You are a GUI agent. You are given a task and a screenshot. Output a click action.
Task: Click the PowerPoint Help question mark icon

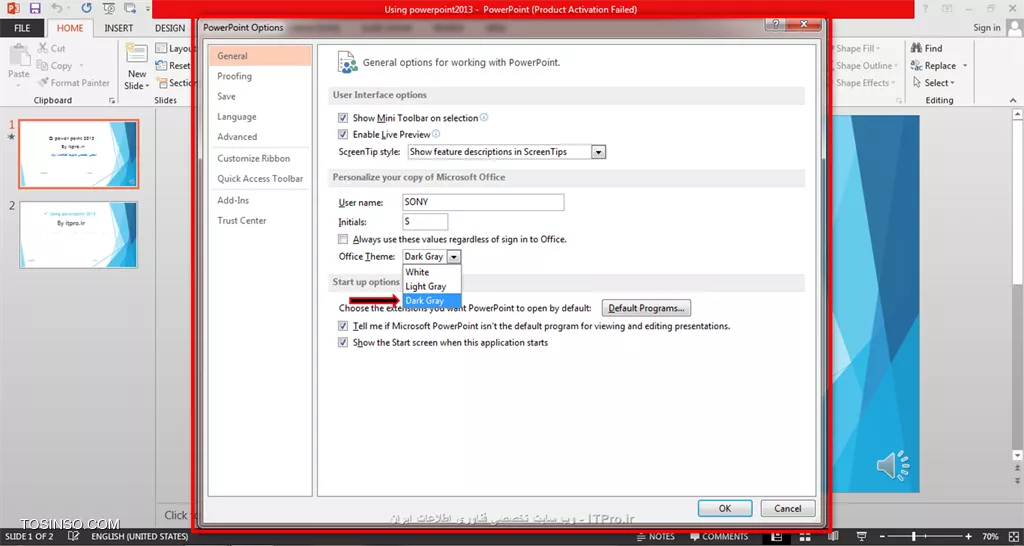(925, 8)
